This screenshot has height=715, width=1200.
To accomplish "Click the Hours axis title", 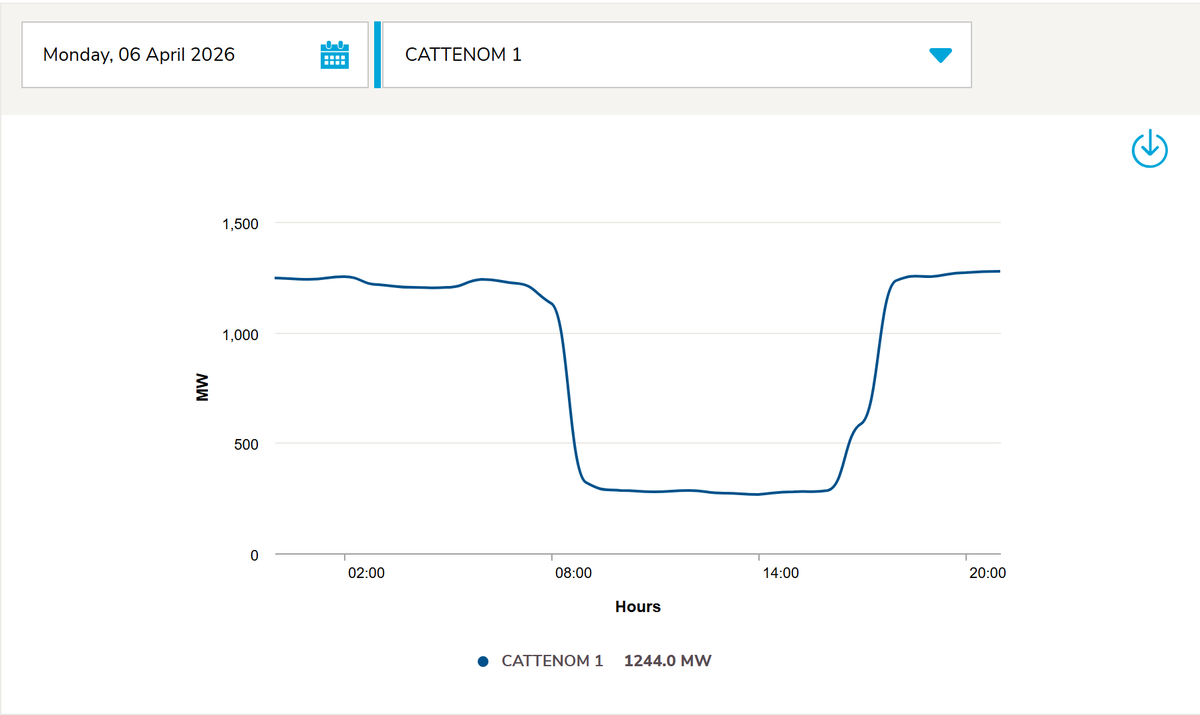I will tap(638, 606).
